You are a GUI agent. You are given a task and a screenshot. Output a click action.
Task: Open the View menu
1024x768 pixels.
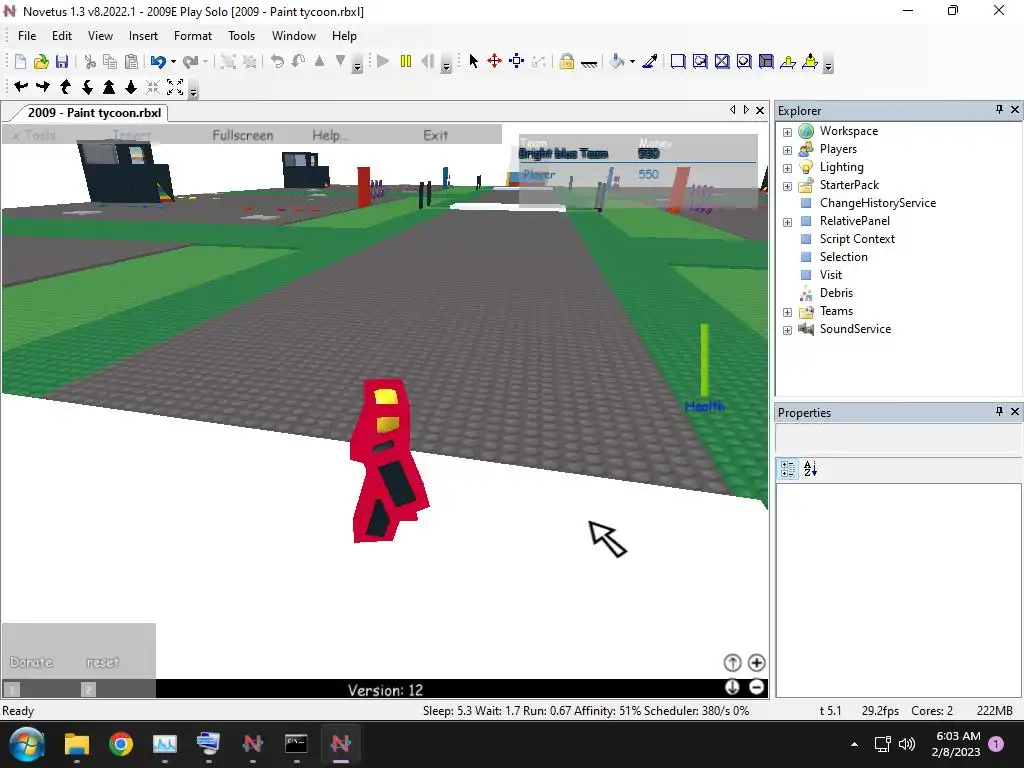101,36
